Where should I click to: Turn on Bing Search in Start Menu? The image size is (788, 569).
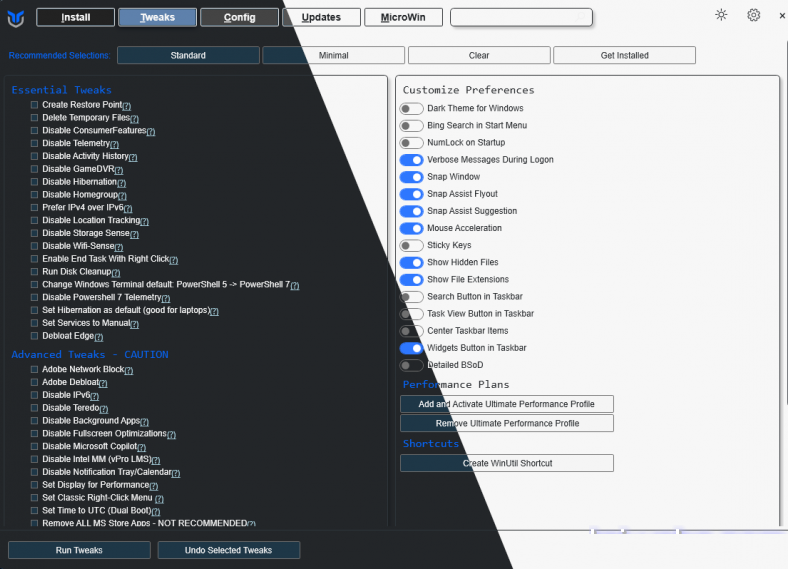click(x=411, y=126)
